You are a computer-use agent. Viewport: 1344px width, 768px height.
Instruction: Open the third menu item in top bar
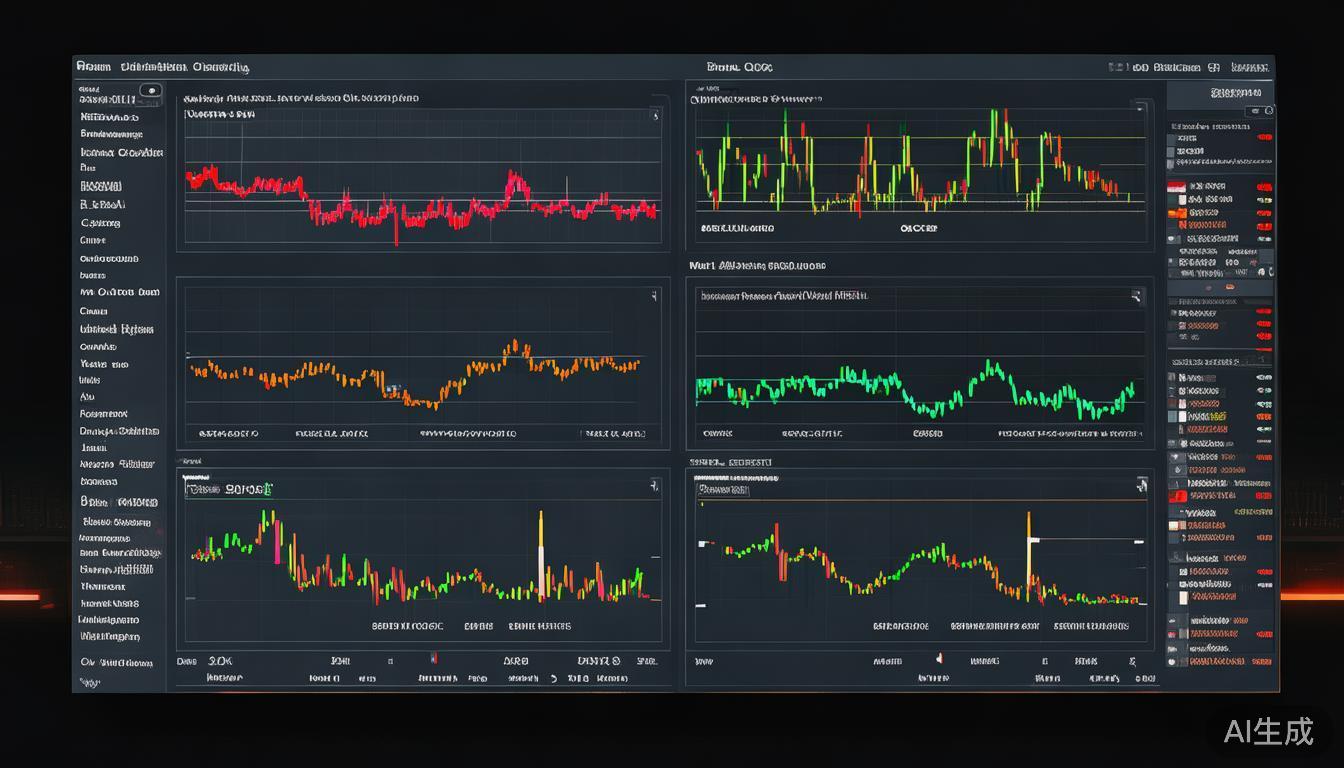[x=214, y=67]
